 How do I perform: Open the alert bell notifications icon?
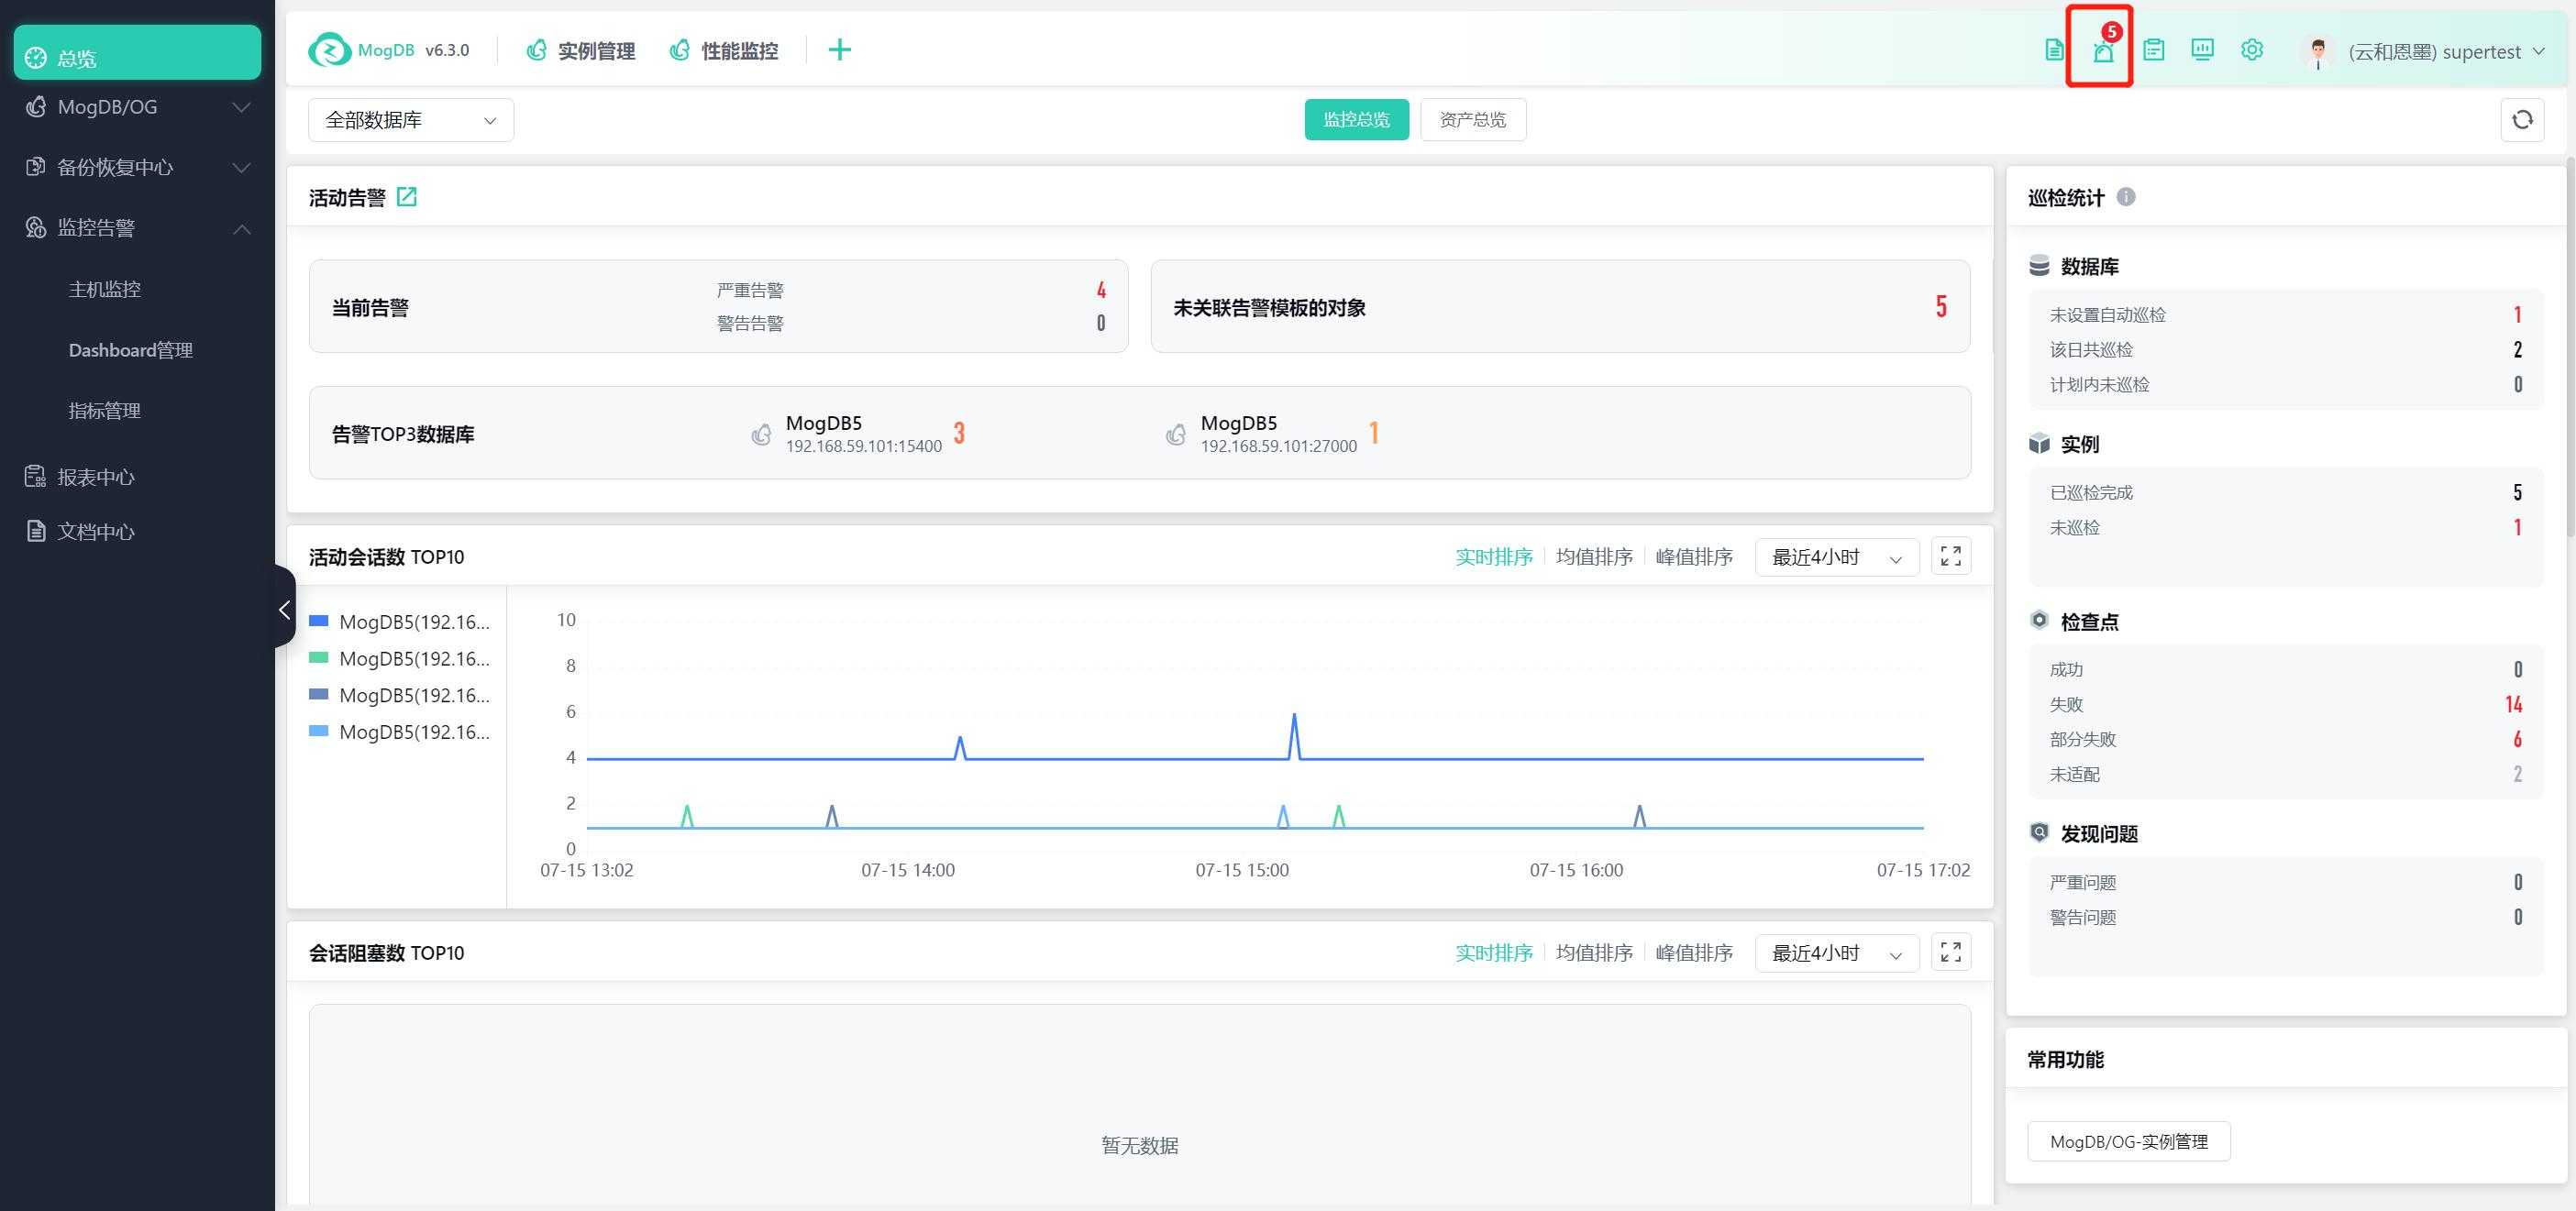coord(2103,51)
